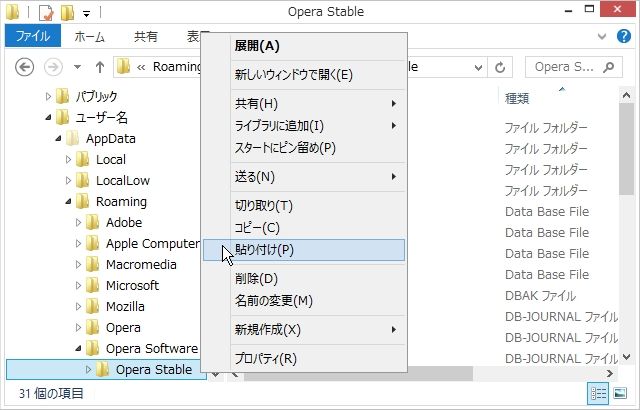Go up one folder level
This screenshot has height=410, width=640.
coord(100,67)
